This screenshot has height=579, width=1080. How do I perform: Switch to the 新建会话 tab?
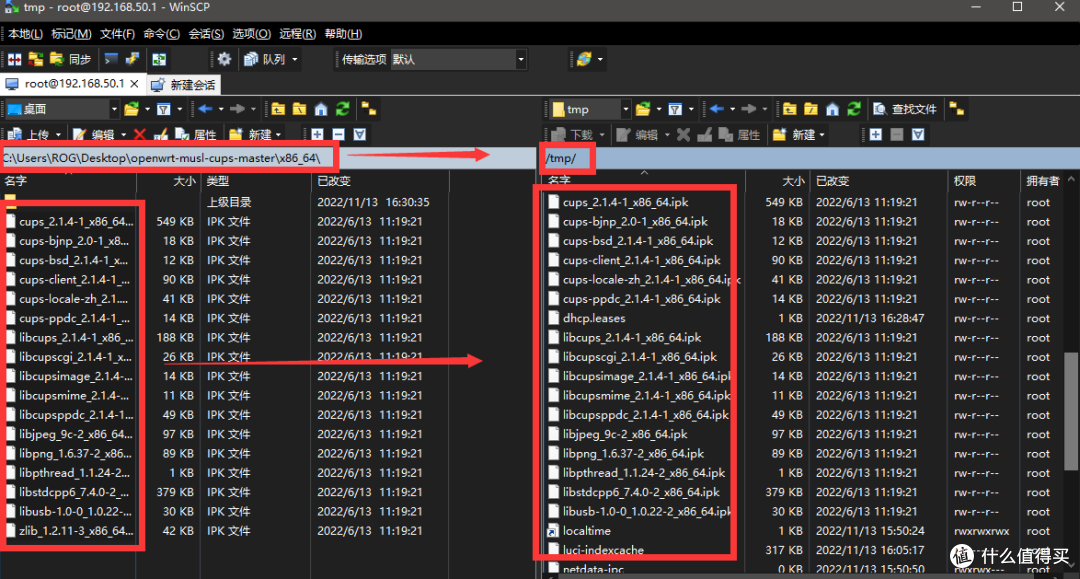click(x=184, y=85)
